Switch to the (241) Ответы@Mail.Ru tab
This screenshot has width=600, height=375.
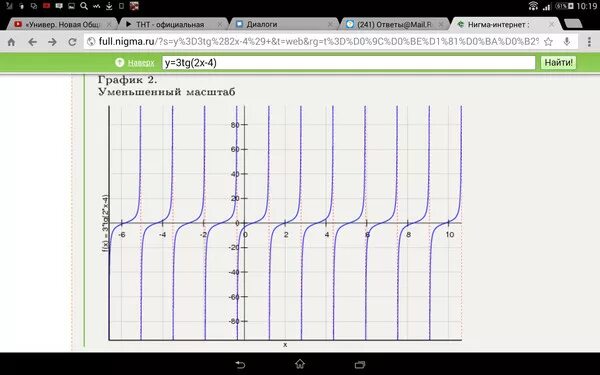395,24
